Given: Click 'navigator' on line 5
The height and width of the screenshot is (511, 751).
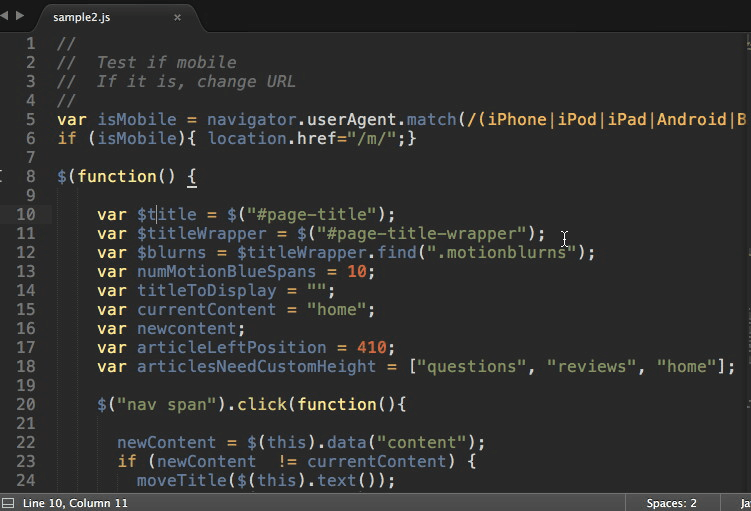Looking at the screenshot, I should click(x=251, y=119).
